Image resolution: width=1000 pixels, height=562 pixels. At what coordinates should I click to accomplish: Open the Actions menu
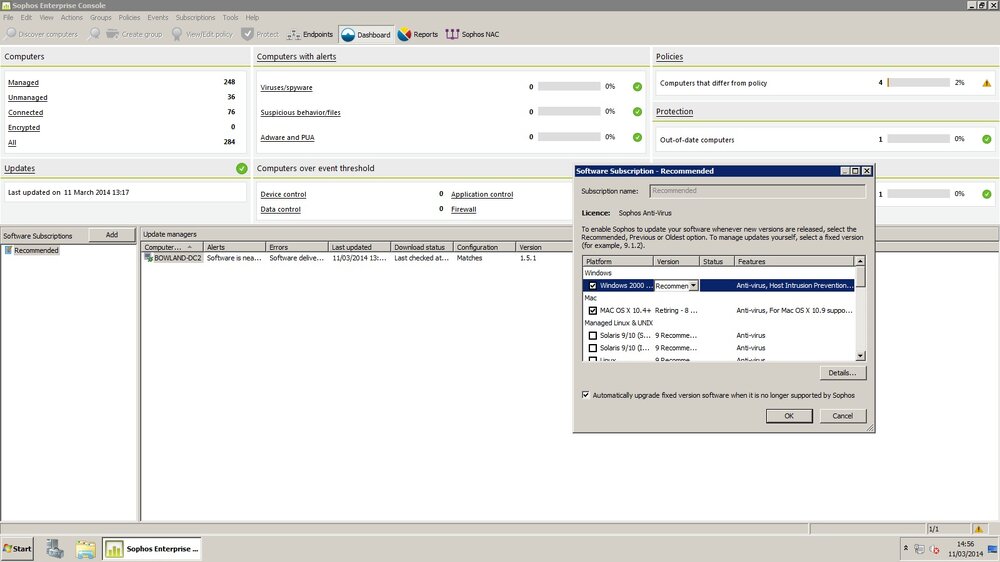pyautogui.click(x=71, y=17)
